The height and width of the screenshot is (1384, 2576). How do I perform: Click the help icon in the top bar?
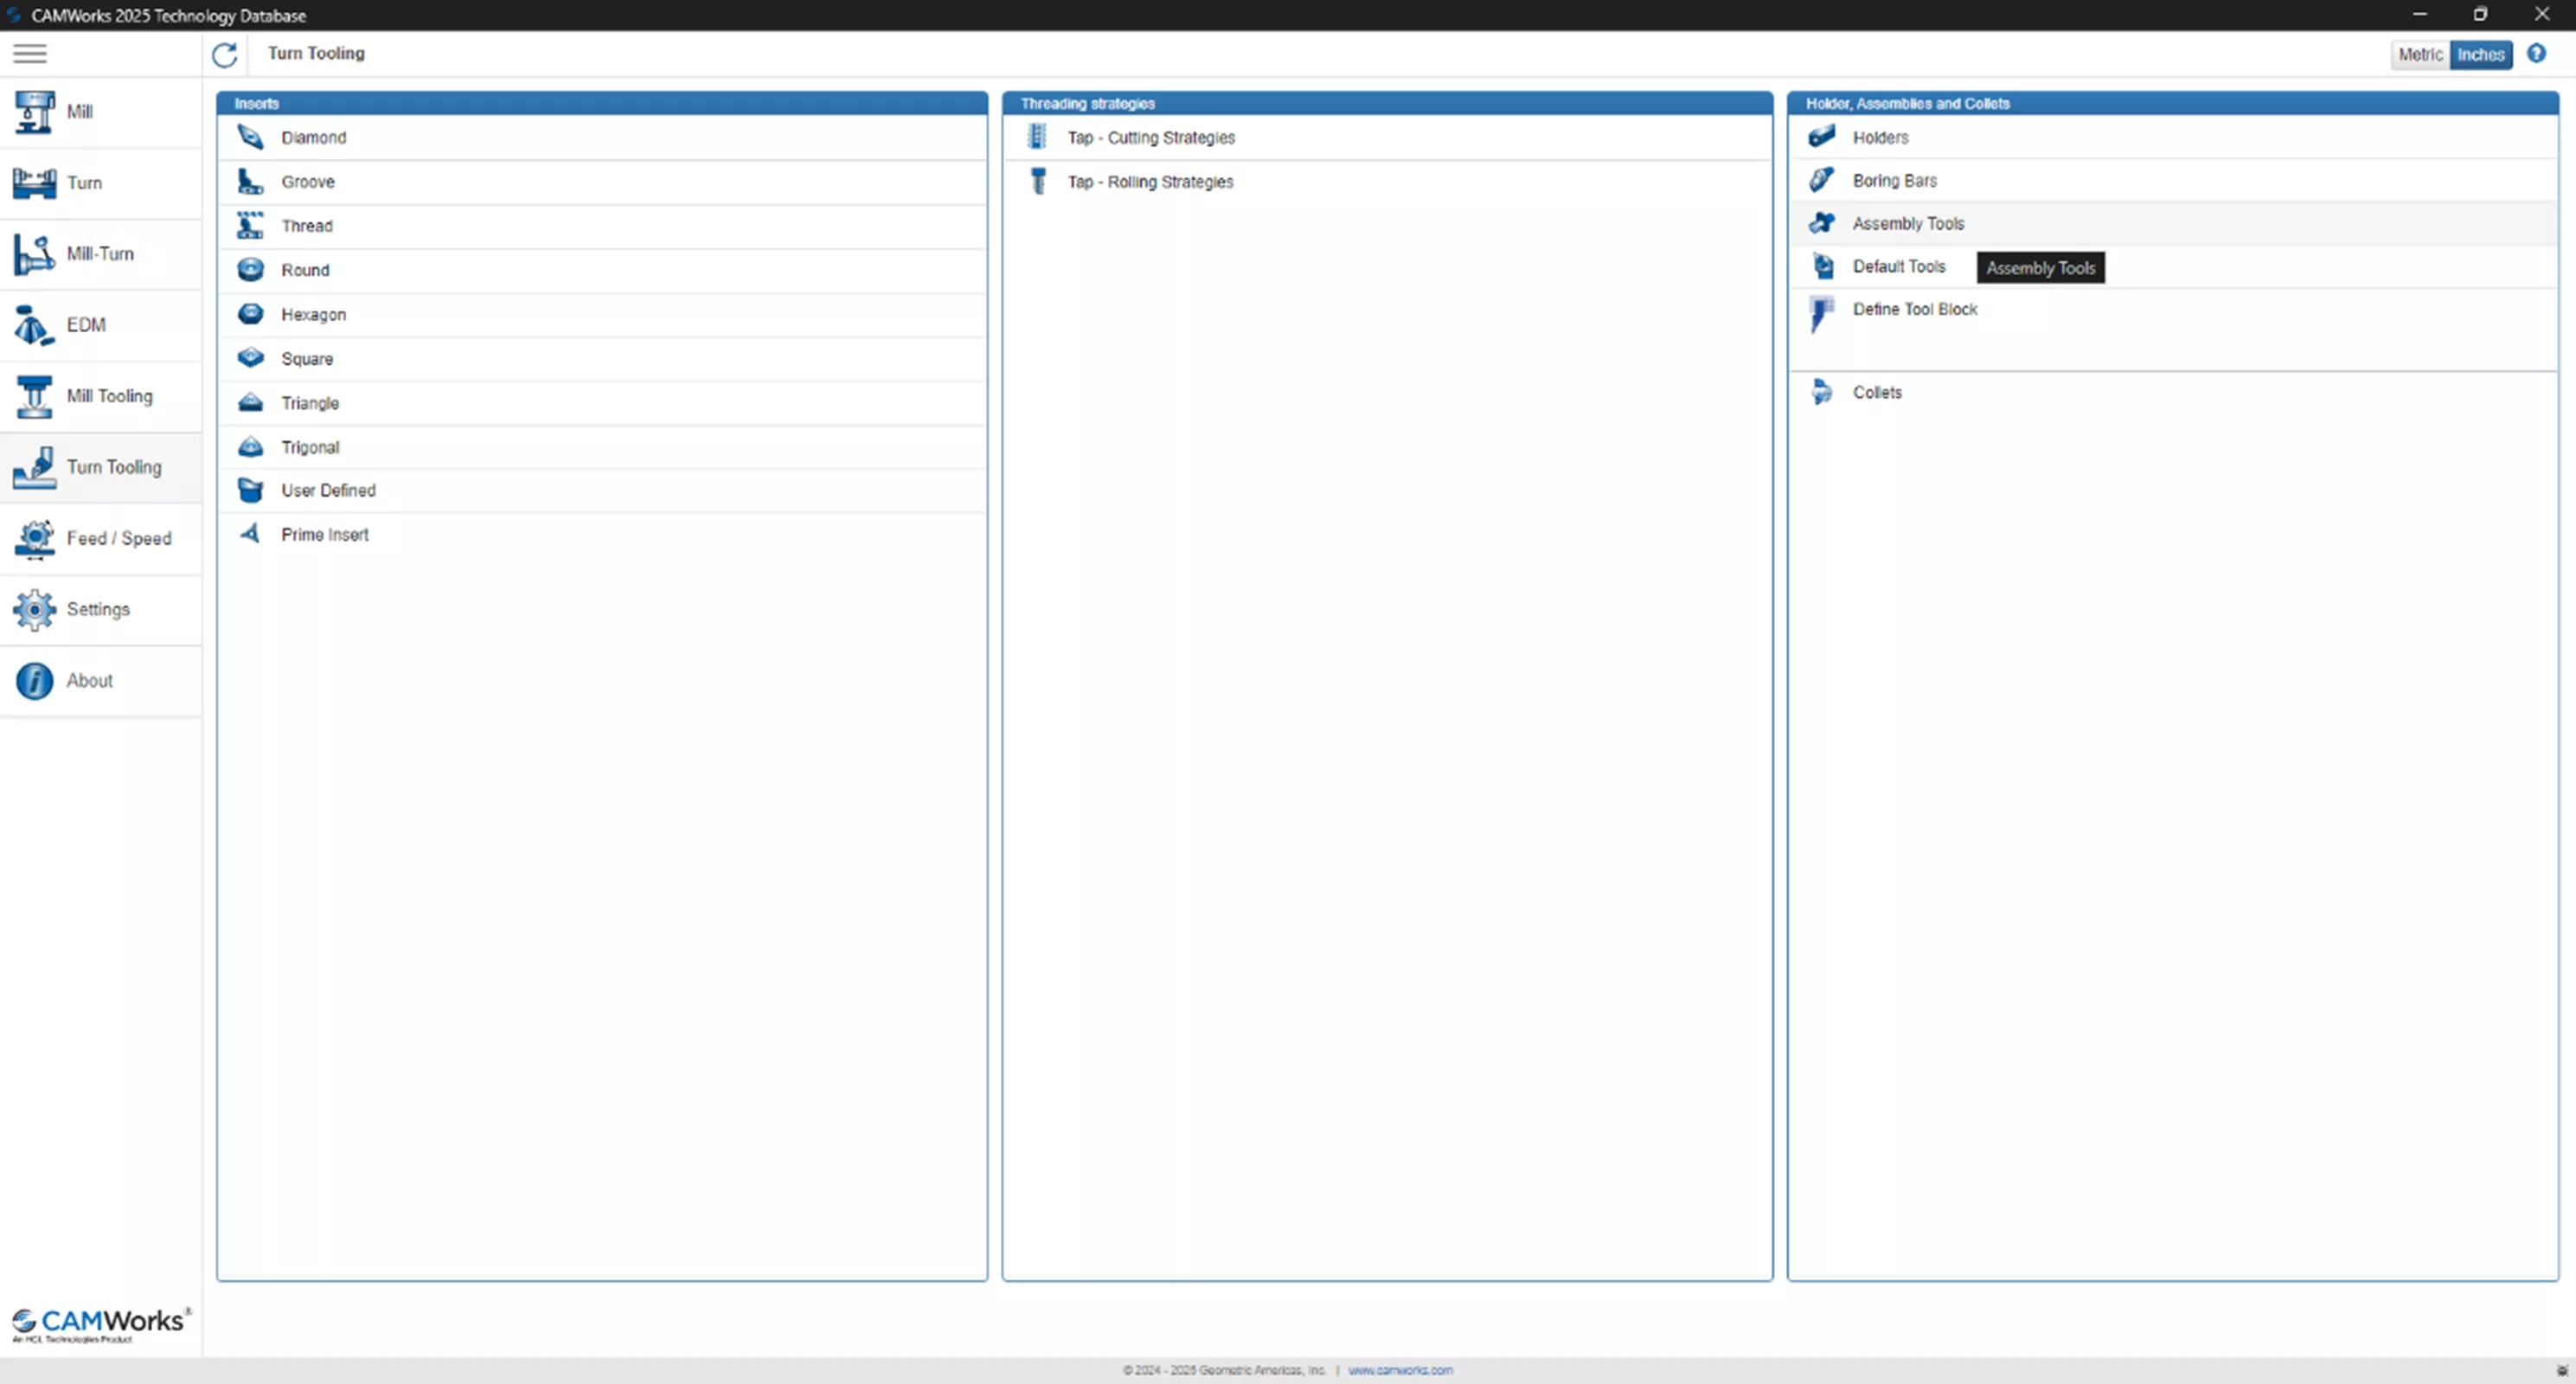(2537, 53)
